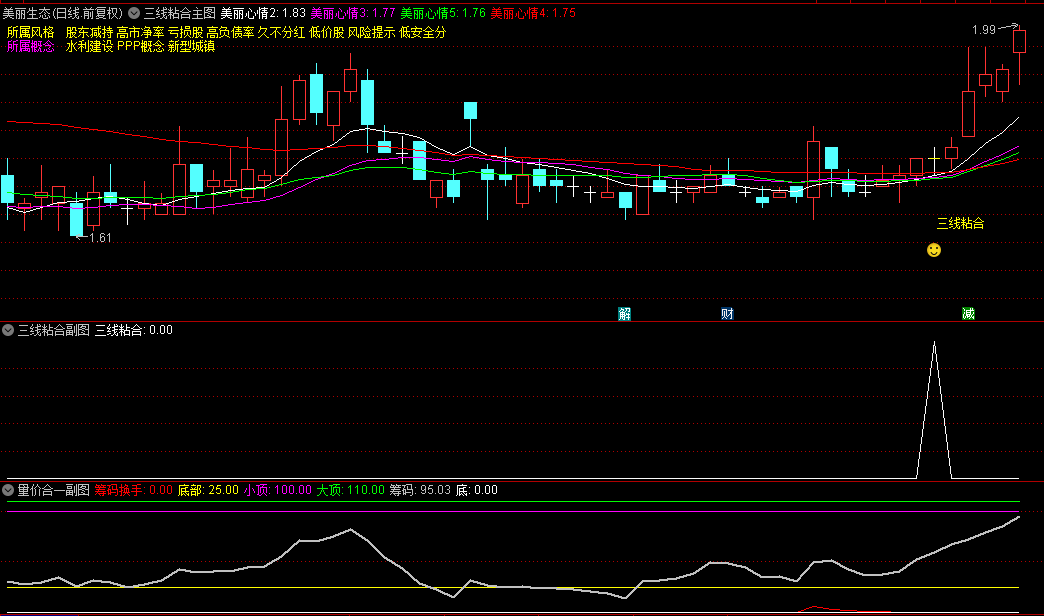Open the PPP概念 concept link
Screen dimensions: 1044x616
coord(140,46)
